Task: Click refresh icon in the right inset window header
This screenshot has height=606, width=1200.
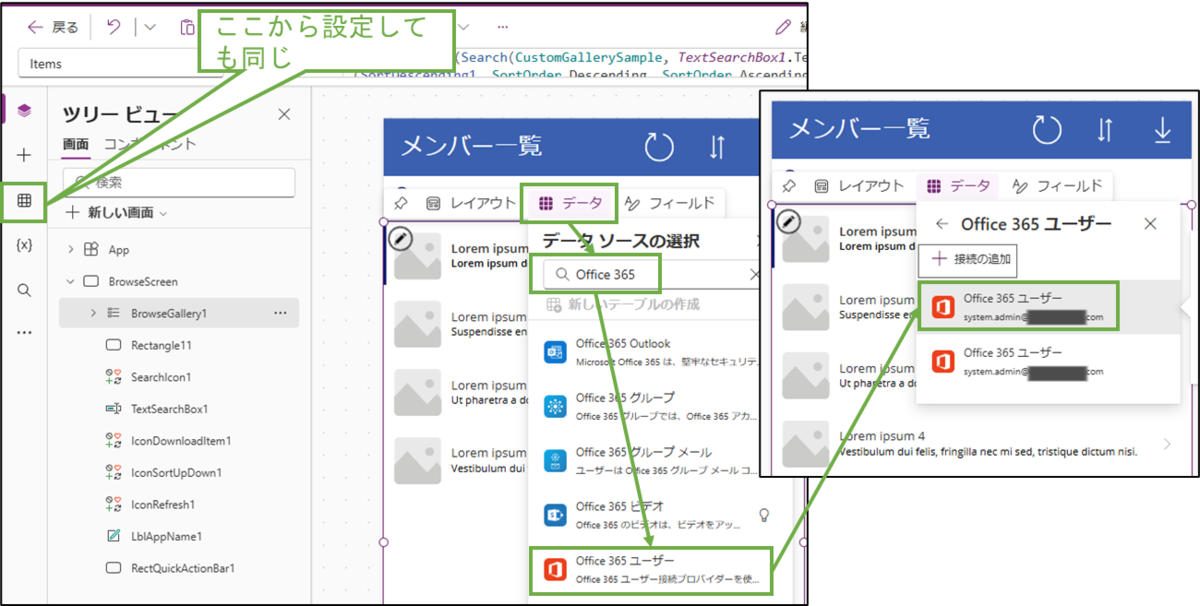Action: [1047, 130]
